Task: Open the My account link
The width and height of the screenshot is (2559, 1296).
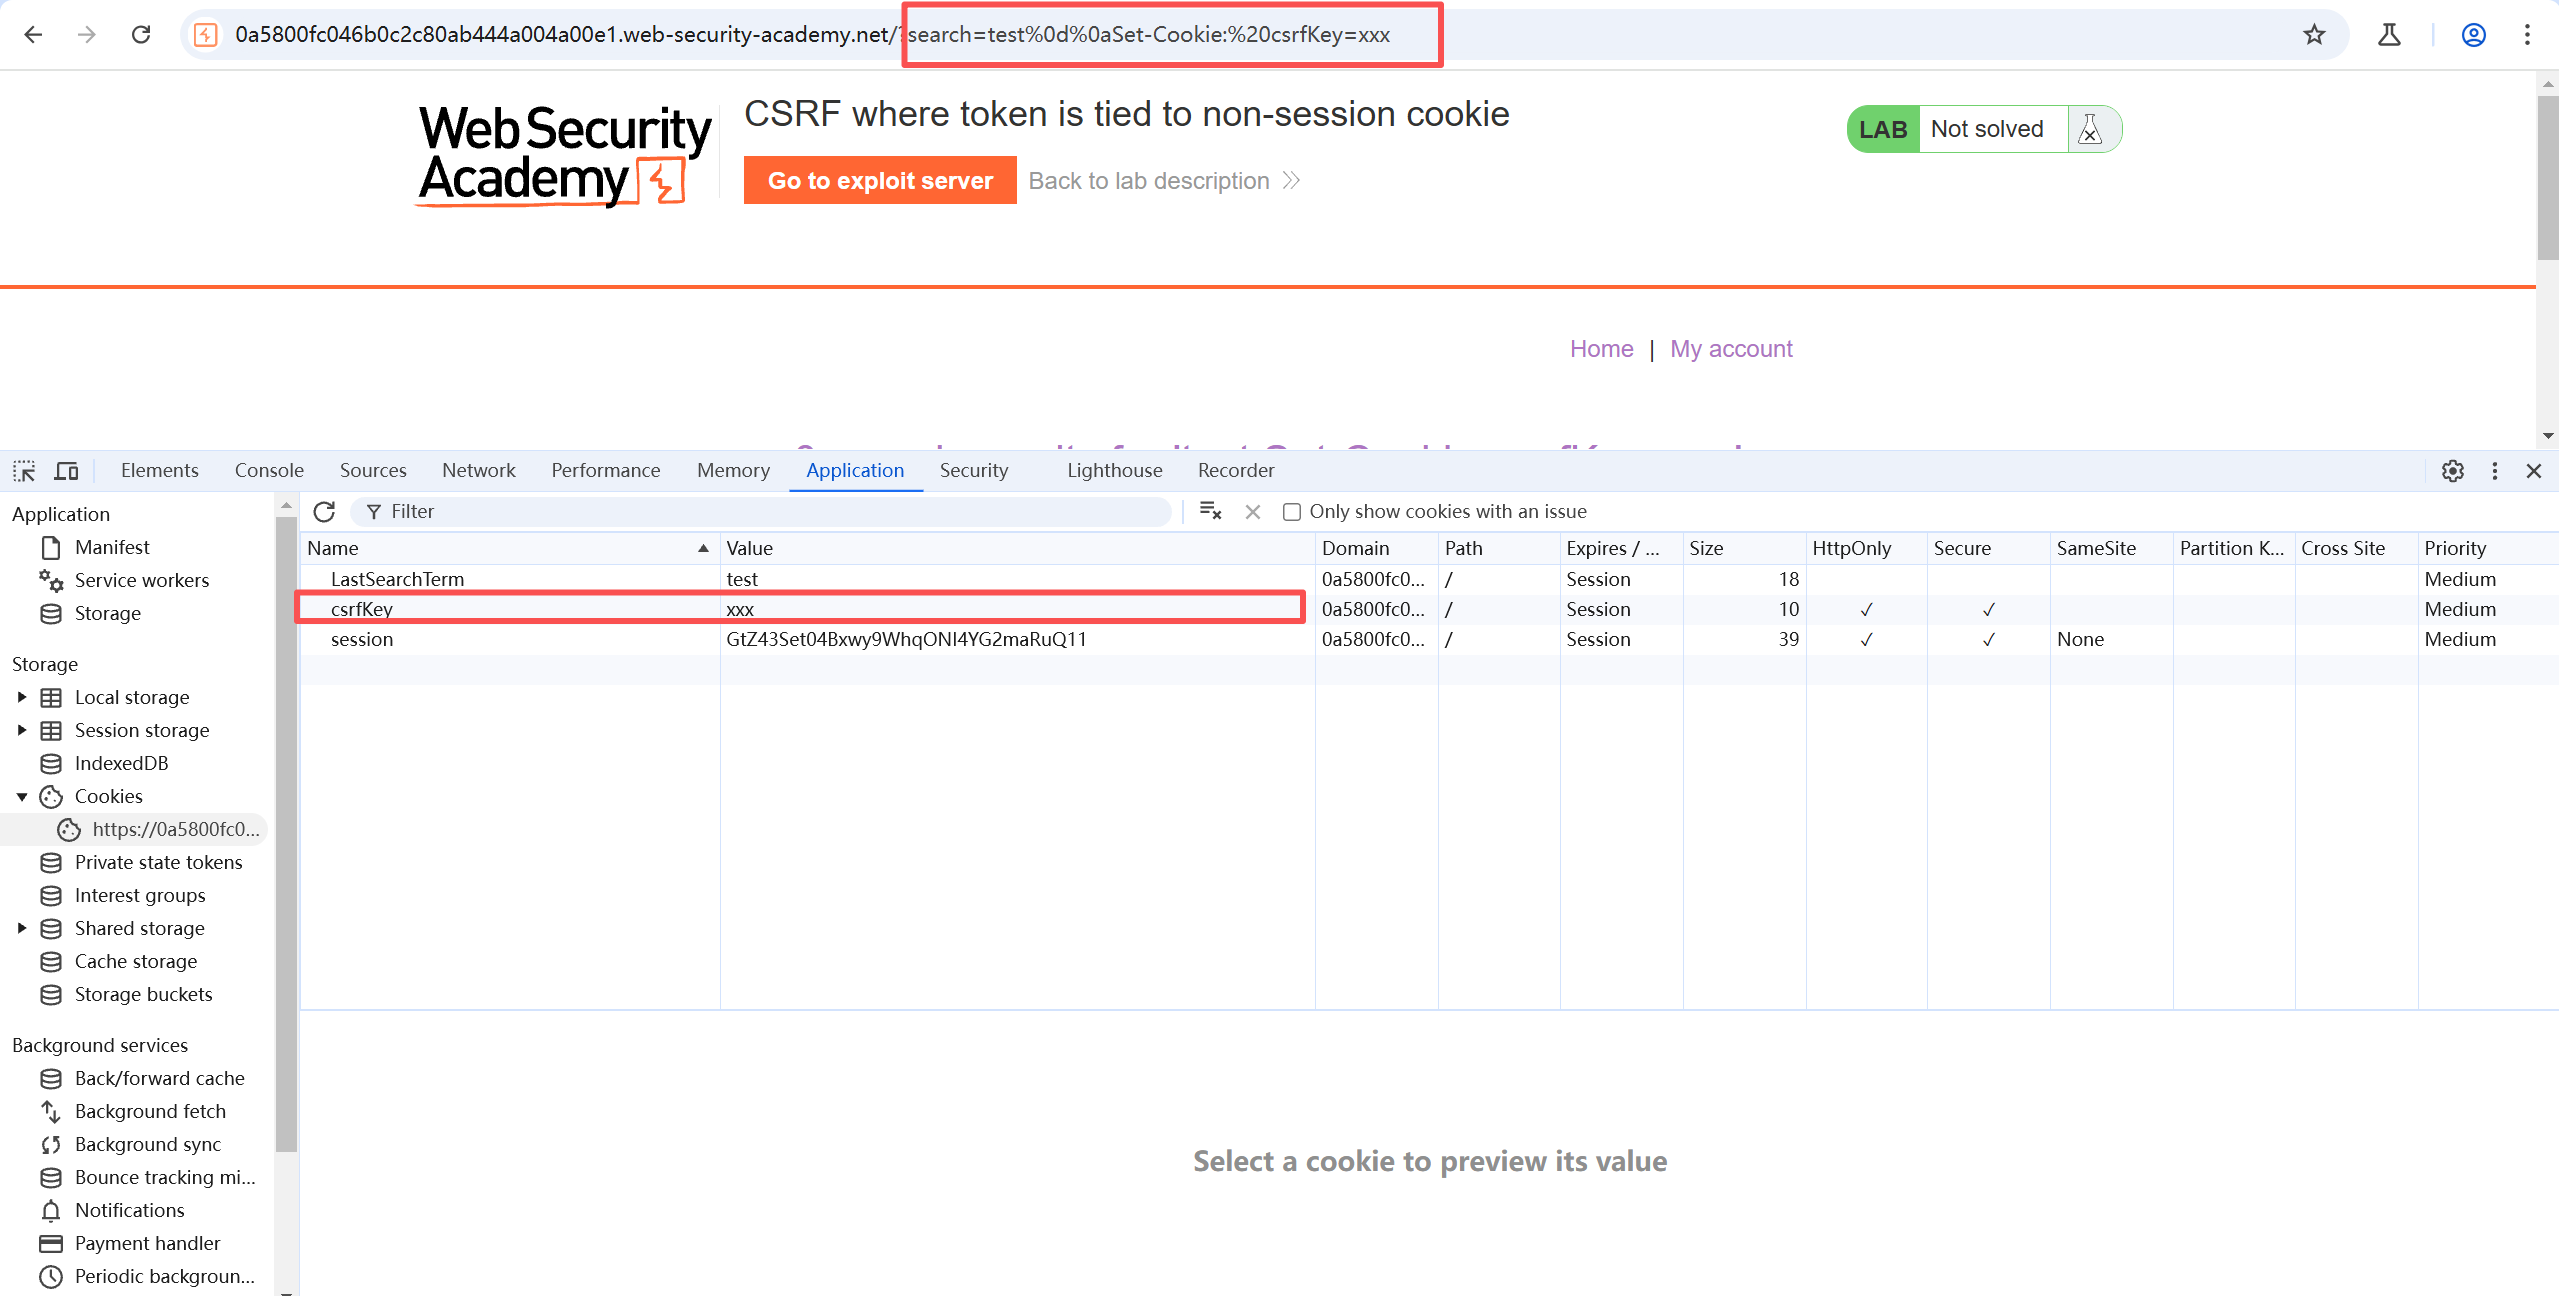Action: [x=1731, y=349]
